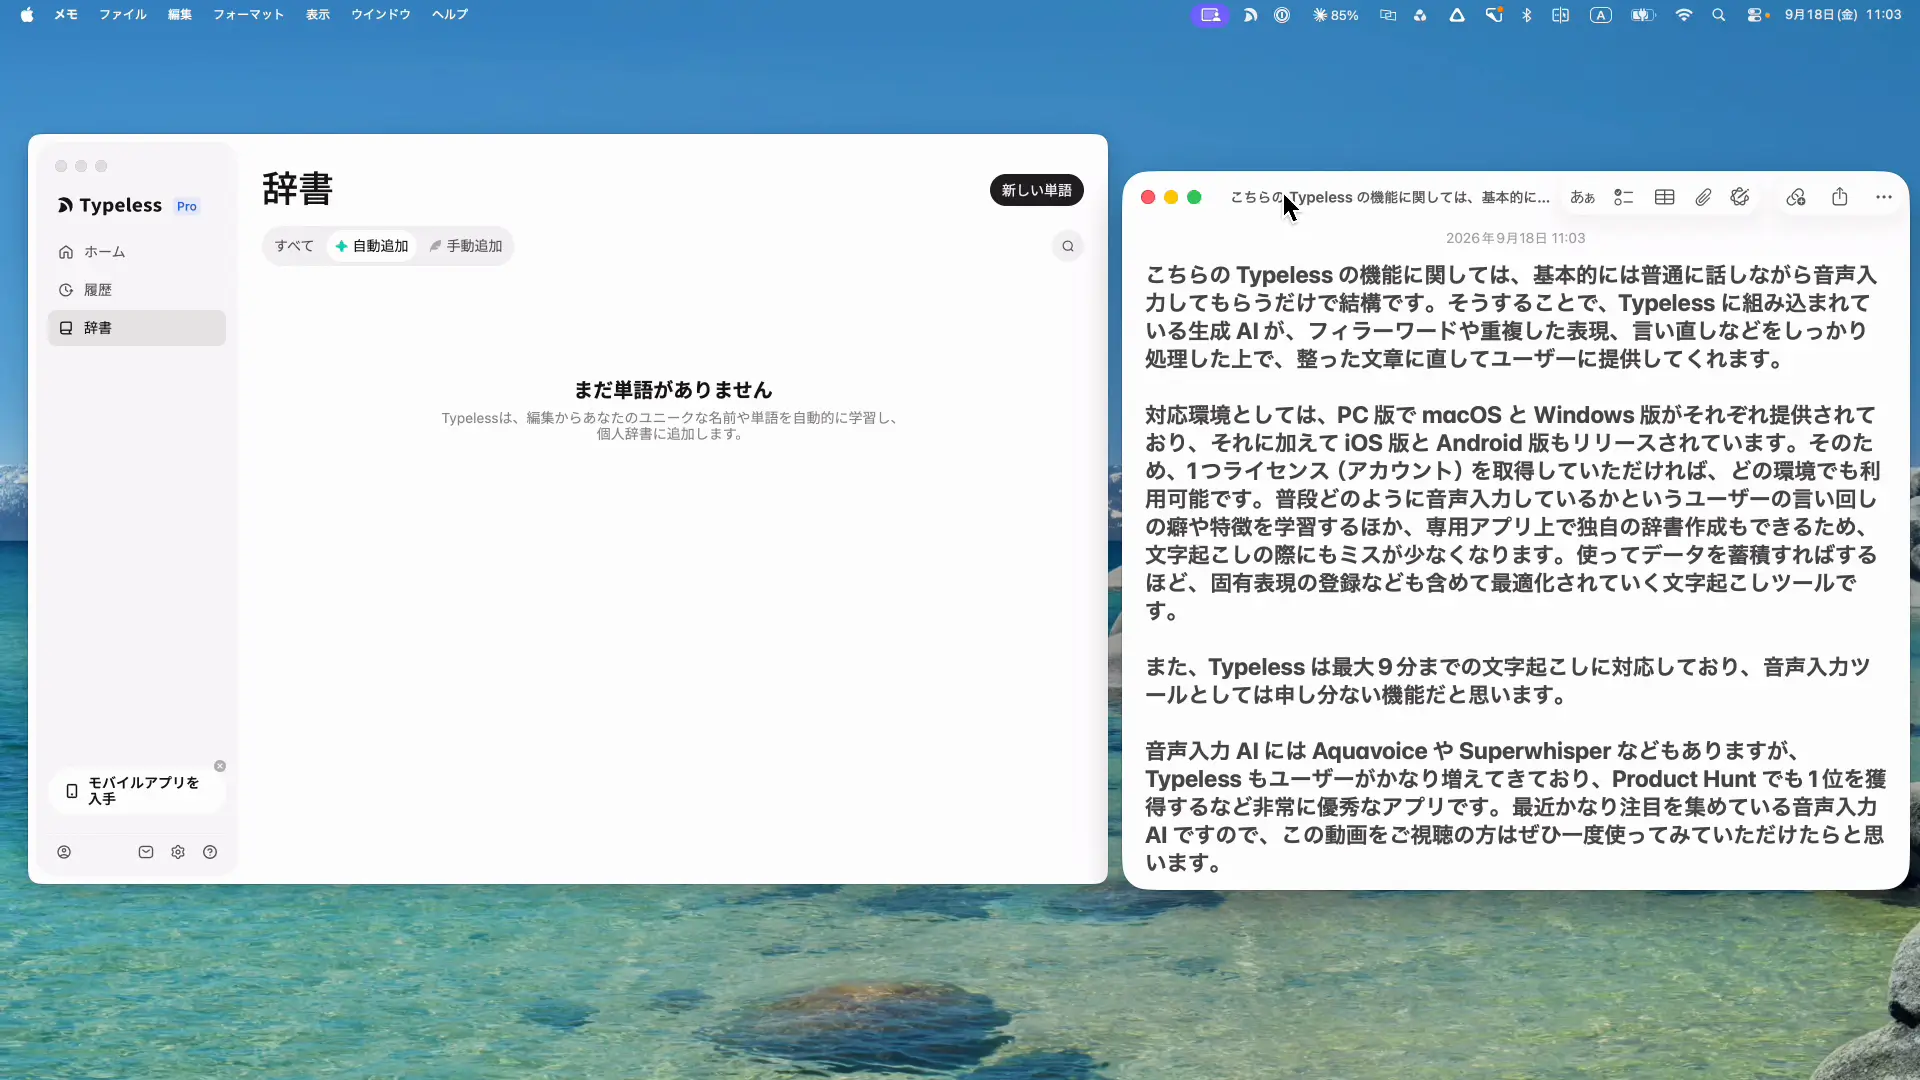The image size is (1920, 1080).
Task: Open the あぁ text format menu in Notes
Action: point(1582,197)
